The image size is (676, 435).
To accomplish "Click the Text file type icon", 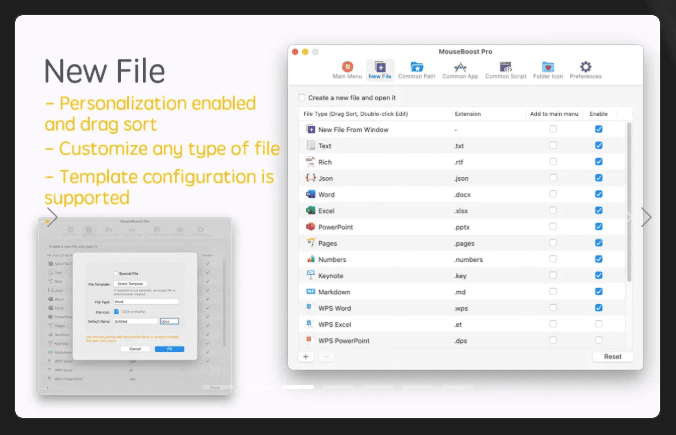I will 310,145.
